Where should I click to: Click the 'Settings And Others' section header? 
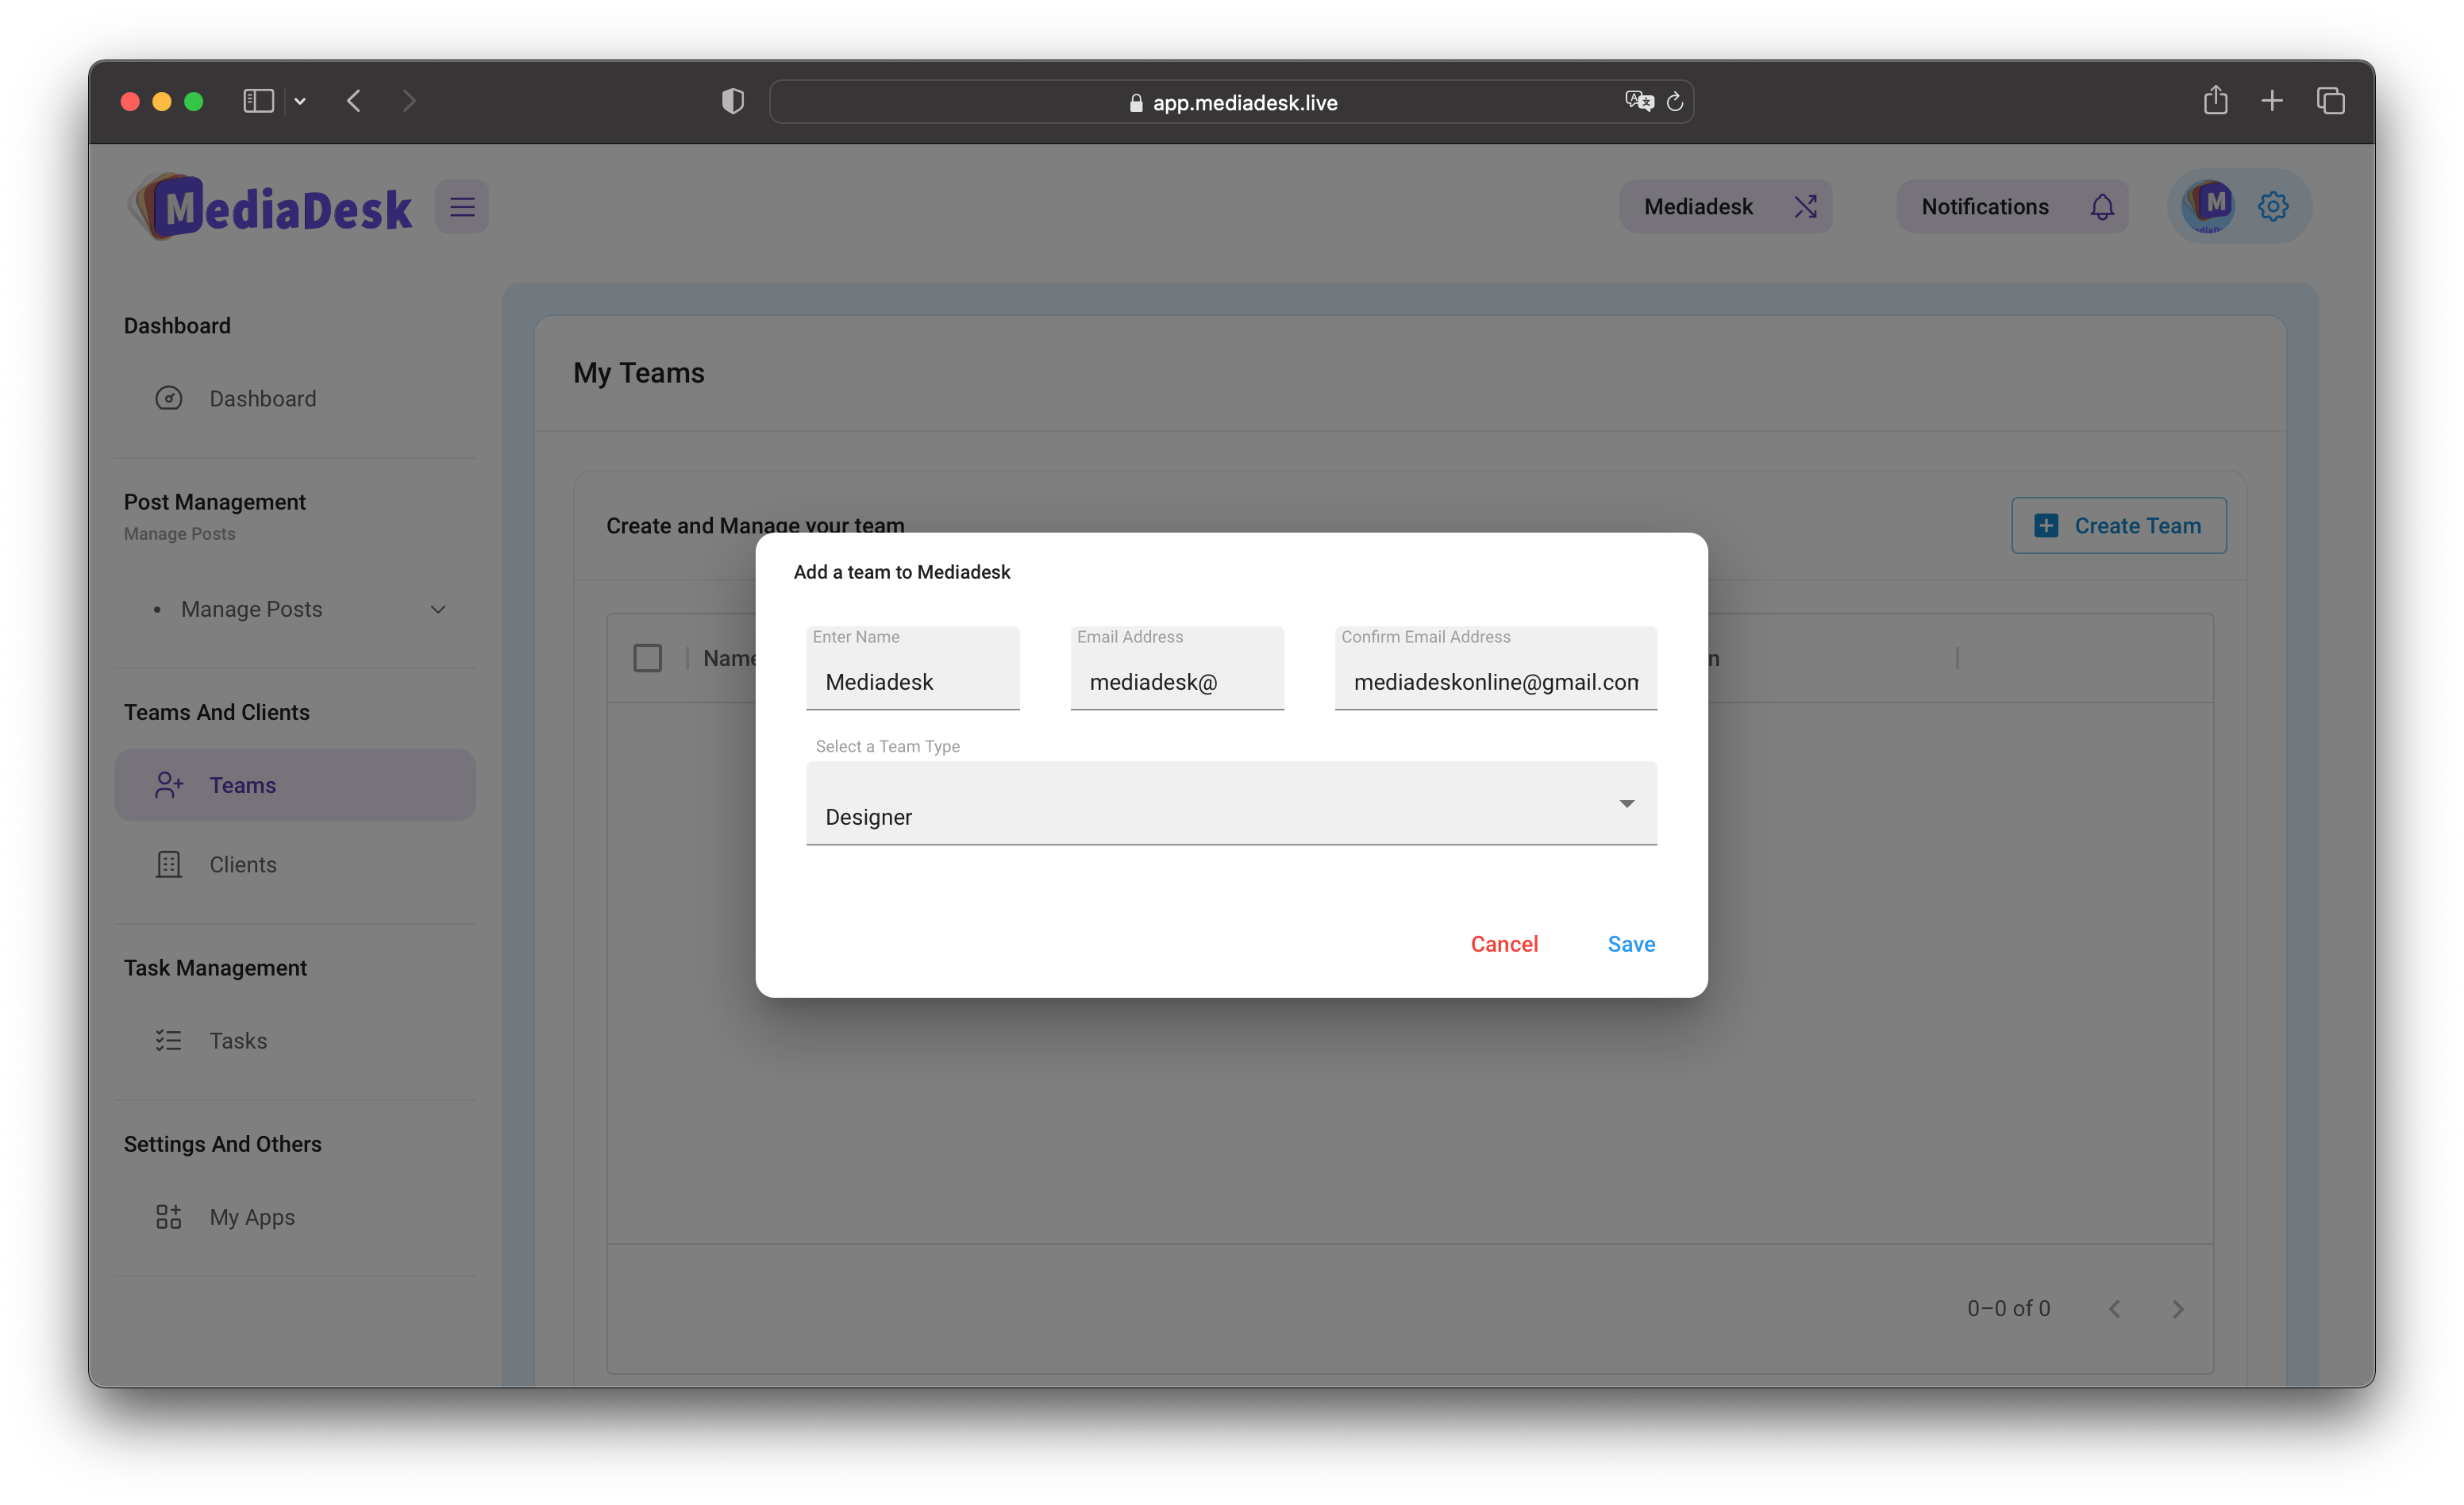pyautogui.click(x=223, y=1144)
